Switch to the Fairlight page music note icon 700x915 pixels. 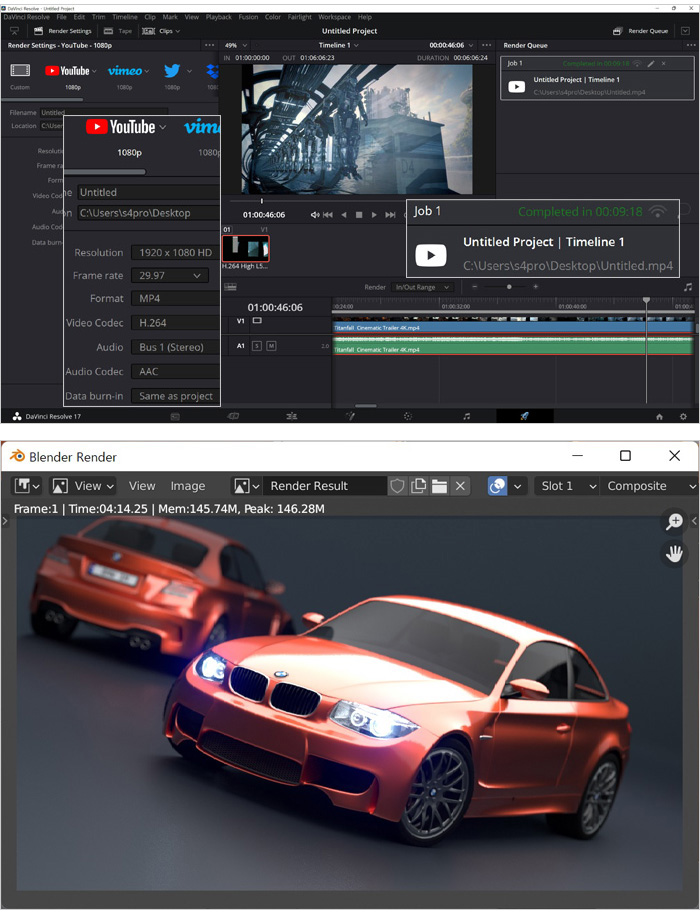click(x=466, y=416)
